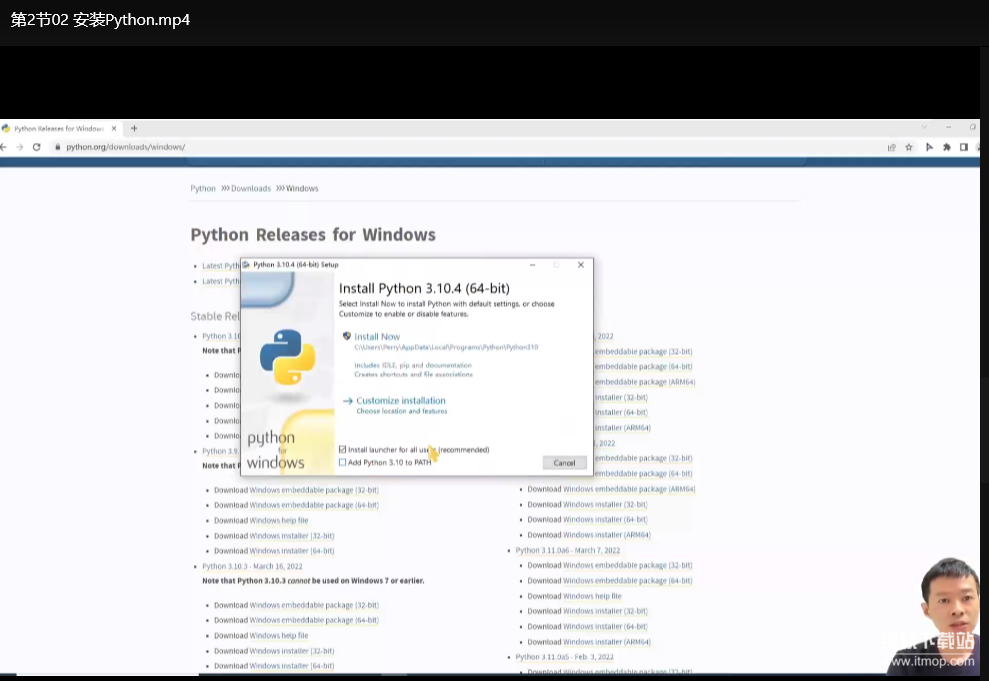This screenshot has width=989, height=681.
Task: Close the Python Releases browser tab
Action: [x=114, y=128]
